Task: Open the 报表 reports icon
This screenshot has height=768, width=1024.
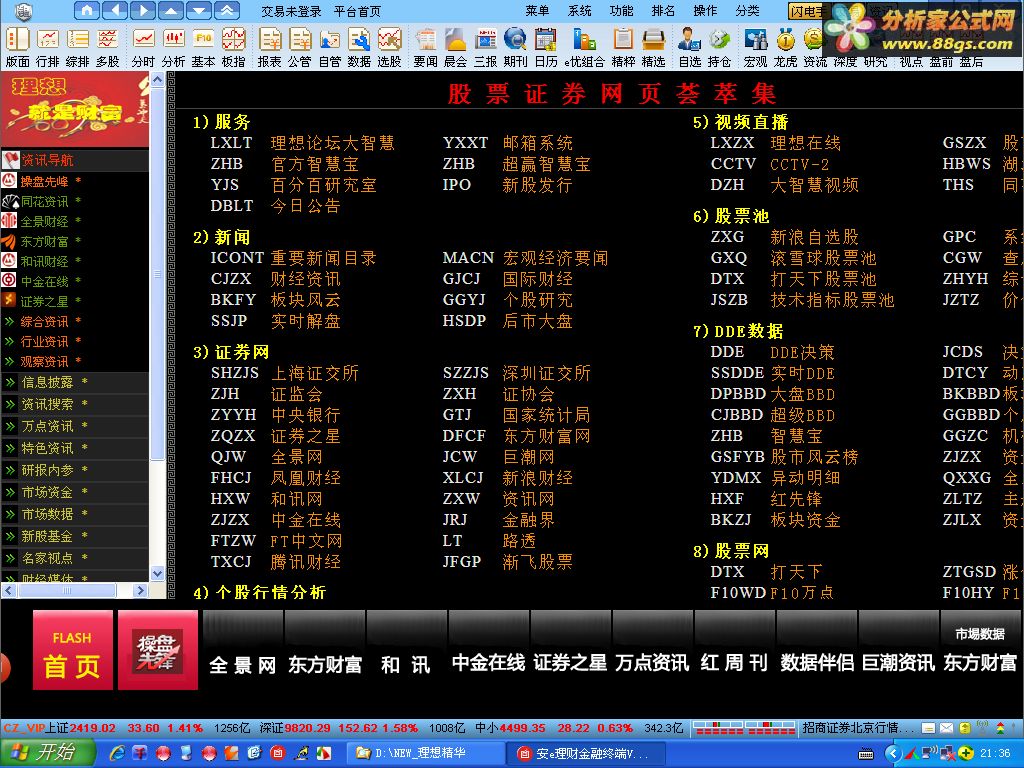Action: (269, 47)
